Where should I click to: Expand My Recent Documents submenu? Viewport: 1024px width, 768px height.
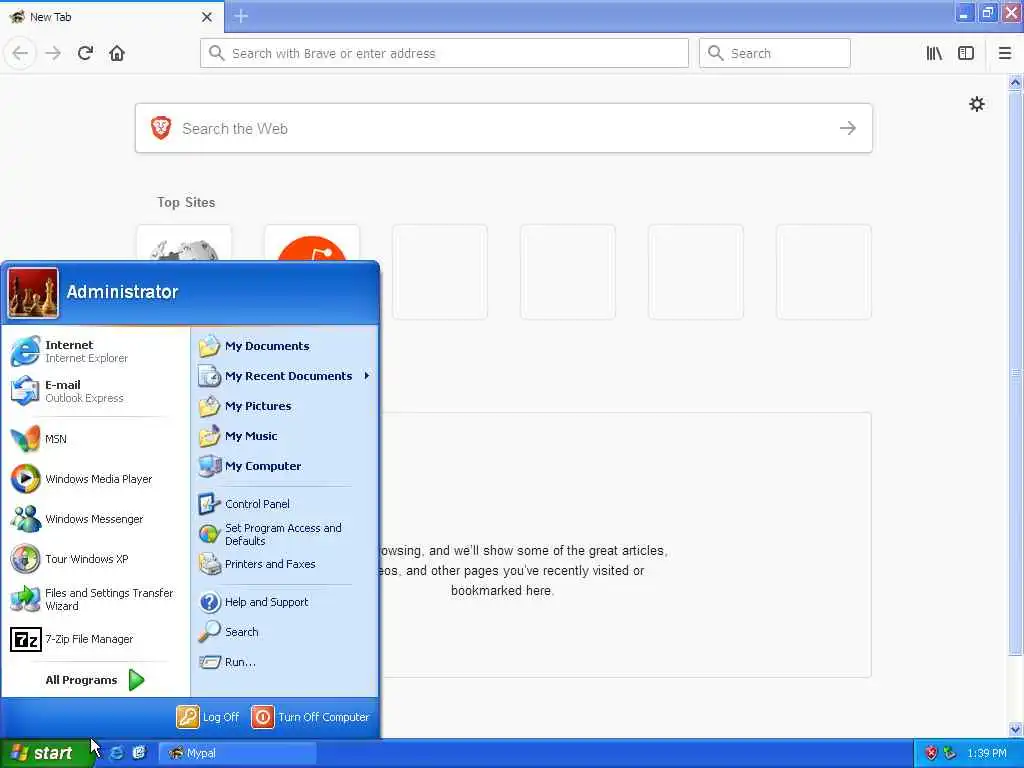(x=285, y=376)
